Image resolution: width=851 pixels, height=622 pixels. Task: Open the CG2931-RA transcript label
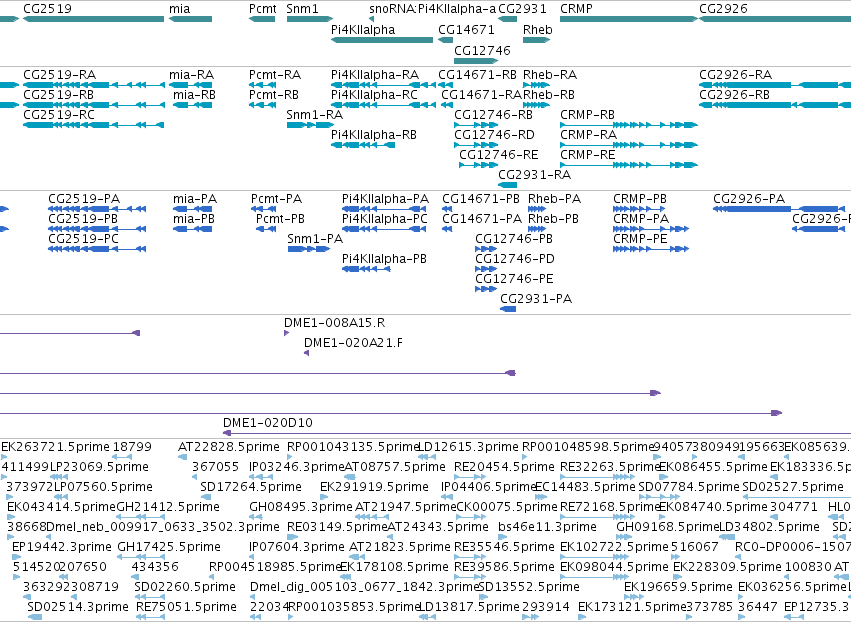click(535, 175)
